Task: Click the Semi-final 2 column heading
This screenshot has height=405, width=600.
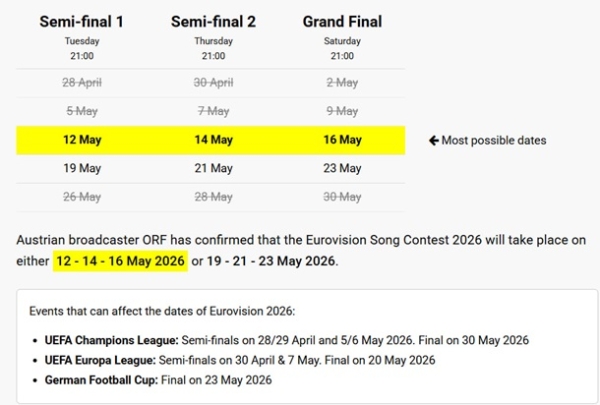Action: (x=211, y=20)
